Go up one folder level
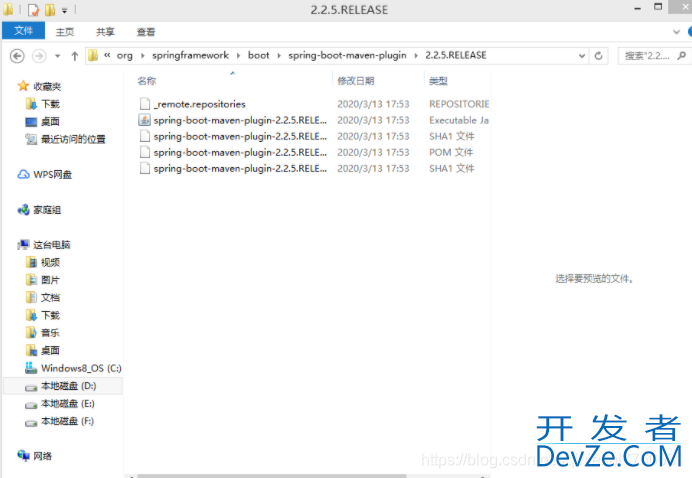 (75, 56)
